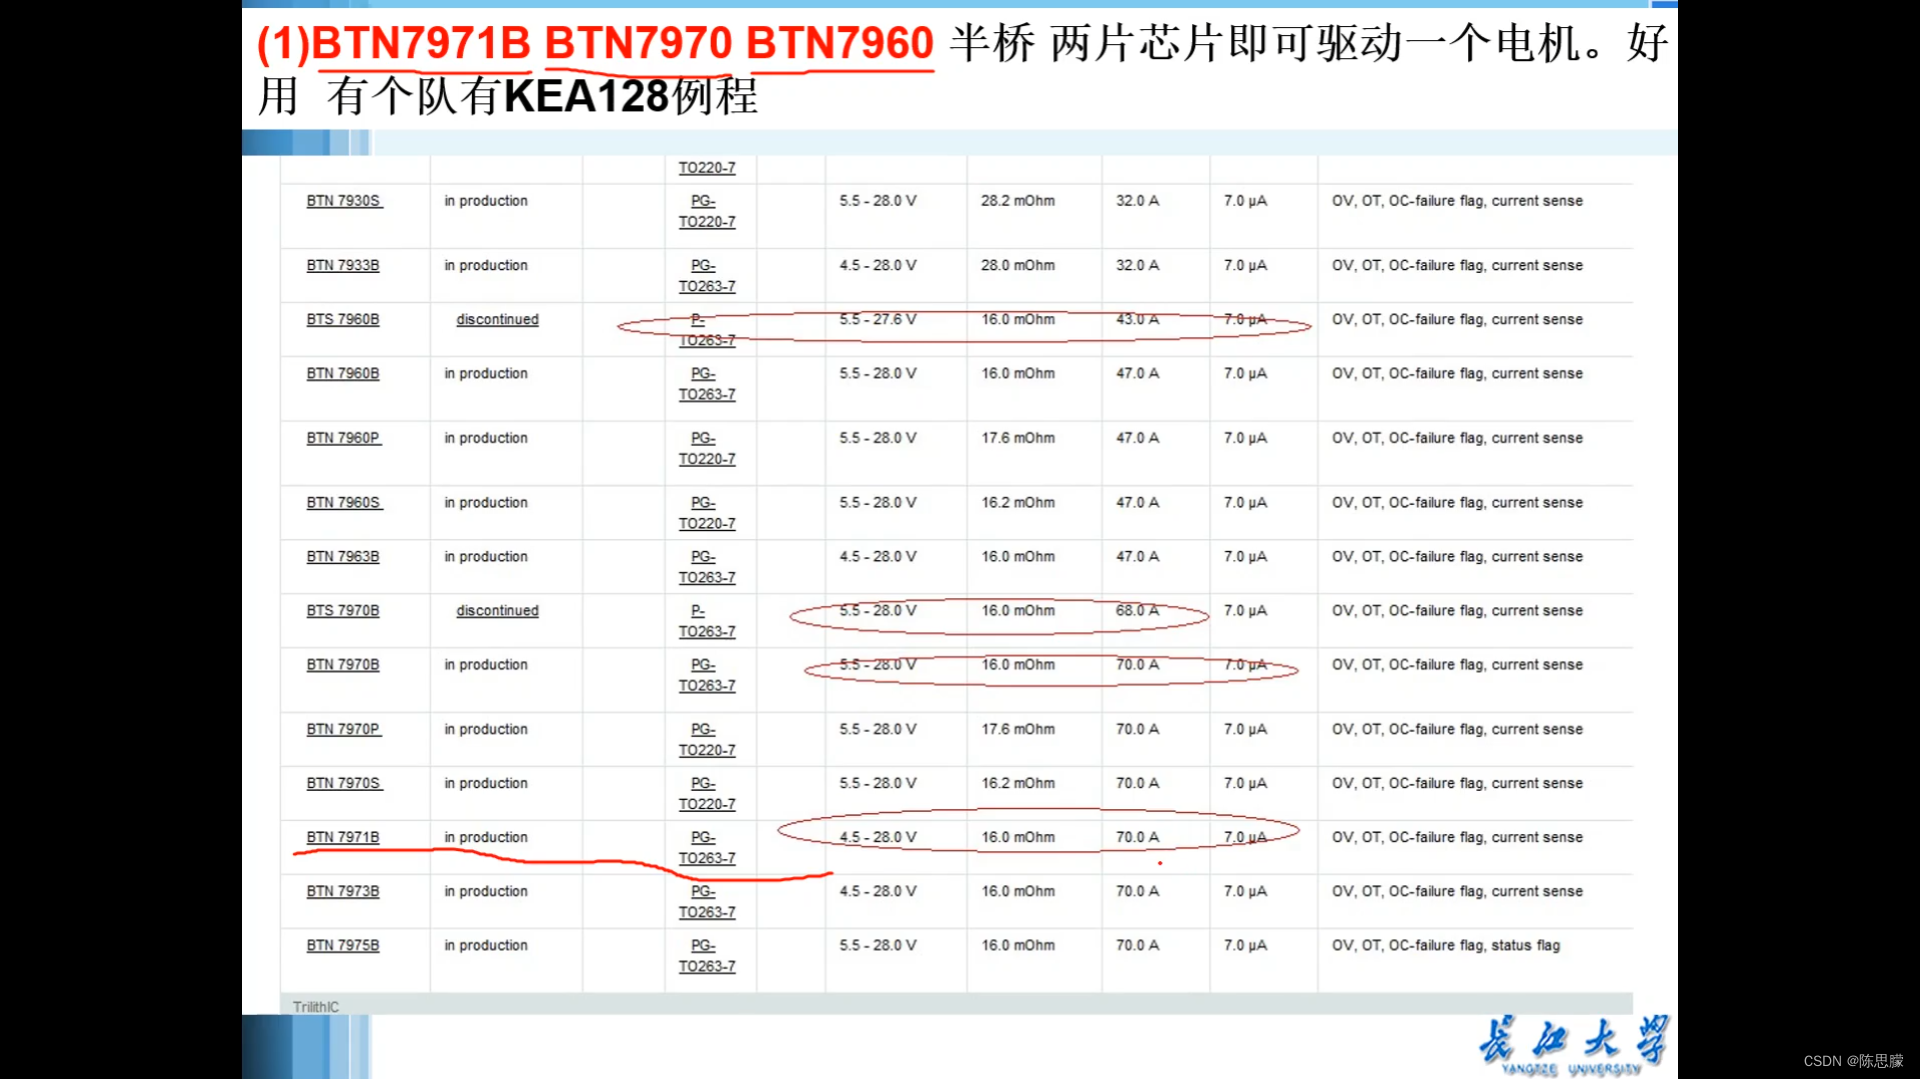Click the TrilithIC footer label

point(316,1007)
